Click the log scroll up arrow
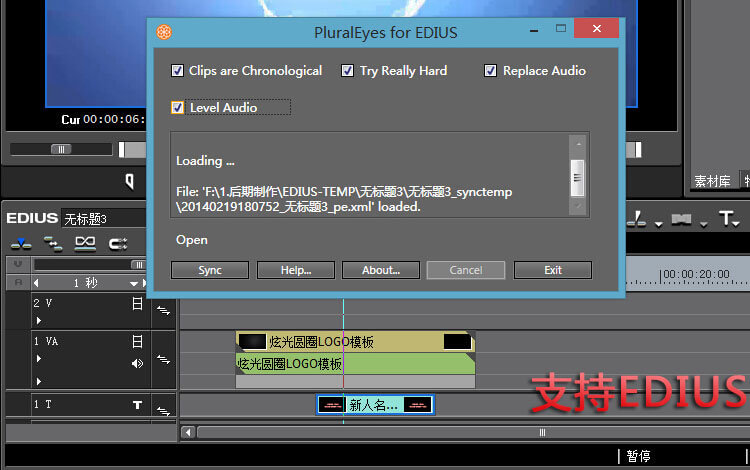 tap(578, 143)
